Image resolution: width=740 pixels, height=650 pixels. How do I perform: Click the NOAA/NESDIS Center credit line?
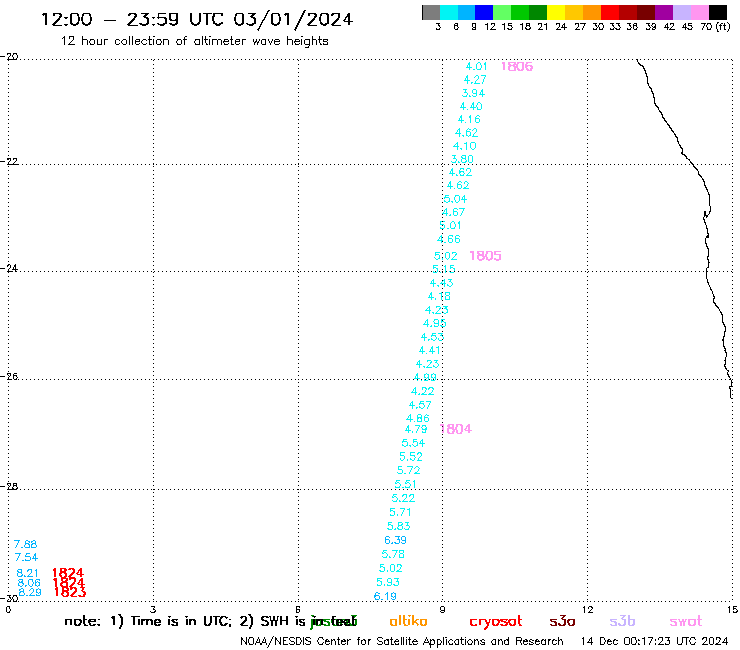[x=402, y=642]
